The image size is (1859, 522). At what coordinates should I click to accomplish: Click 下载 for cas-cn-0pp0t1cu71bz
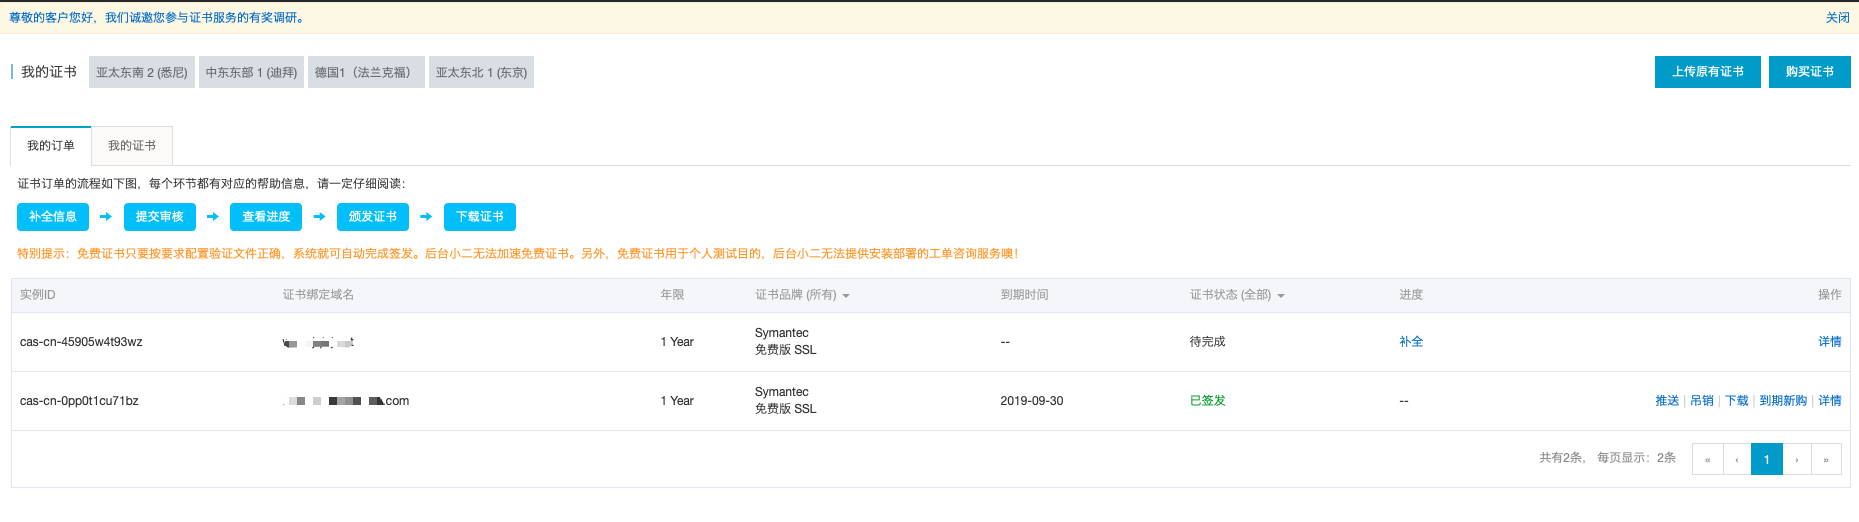(1737, 401)
